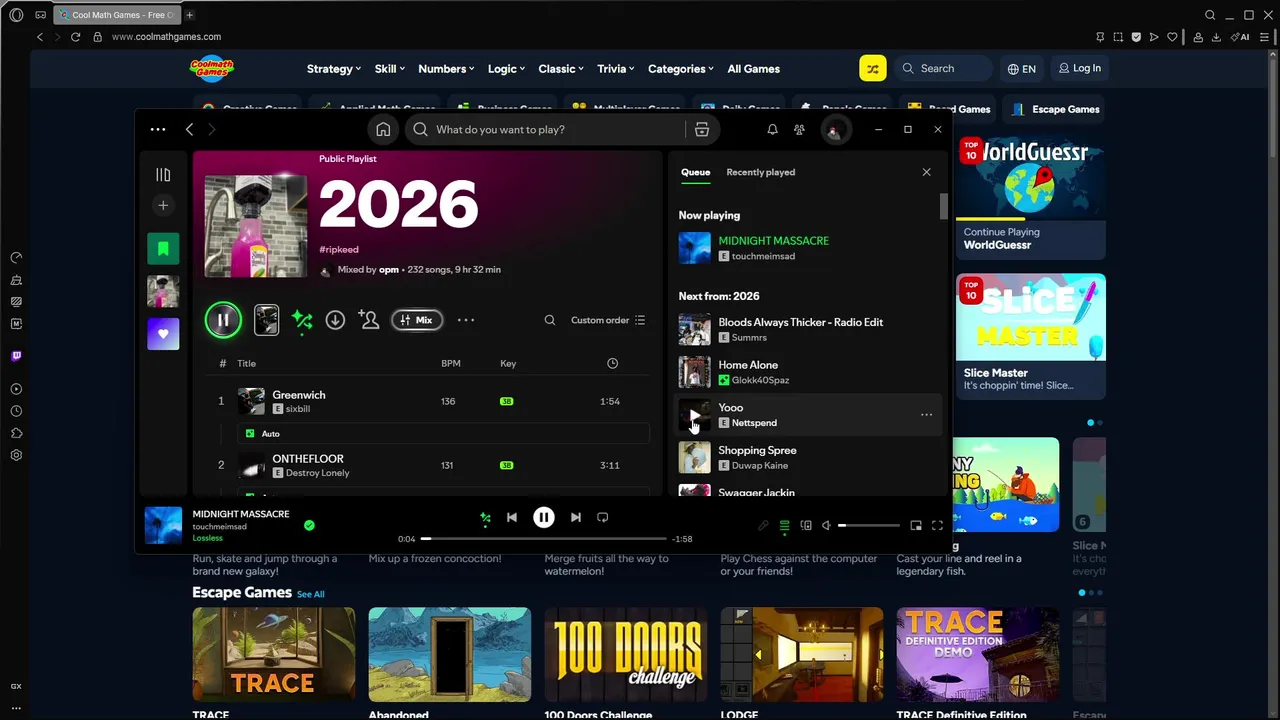This screenshot has width=1280, height=720.
Task: Open Spotify profile avatar menu
Action: pyautogui.click(x=835, y=130)
